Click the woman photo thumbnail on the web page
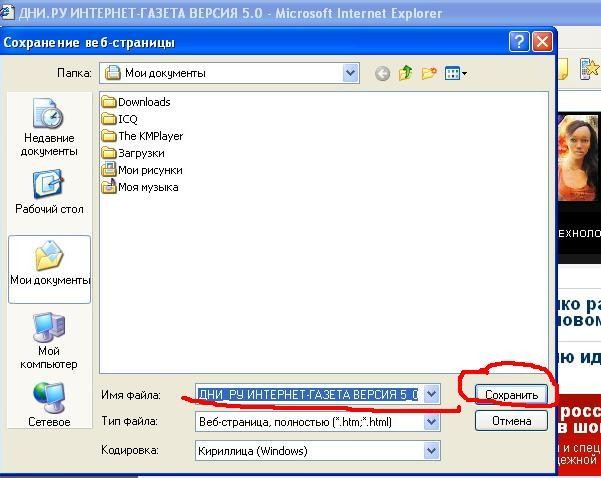This screenshot has height=478, width=601. (x=578, y=157)
